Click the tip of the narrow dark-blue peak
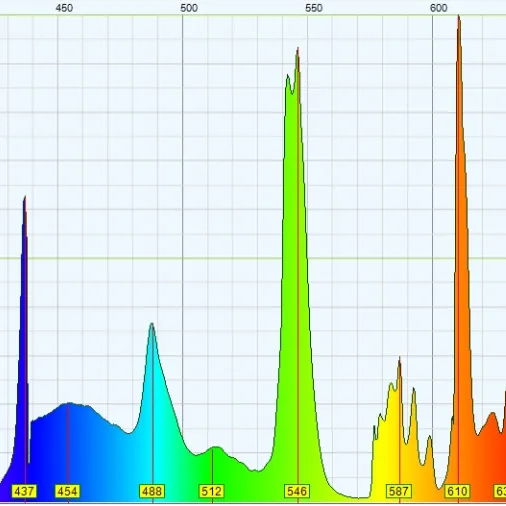This screenshot has width=506, height=506. pyautogui.click(x=25, y=197)
